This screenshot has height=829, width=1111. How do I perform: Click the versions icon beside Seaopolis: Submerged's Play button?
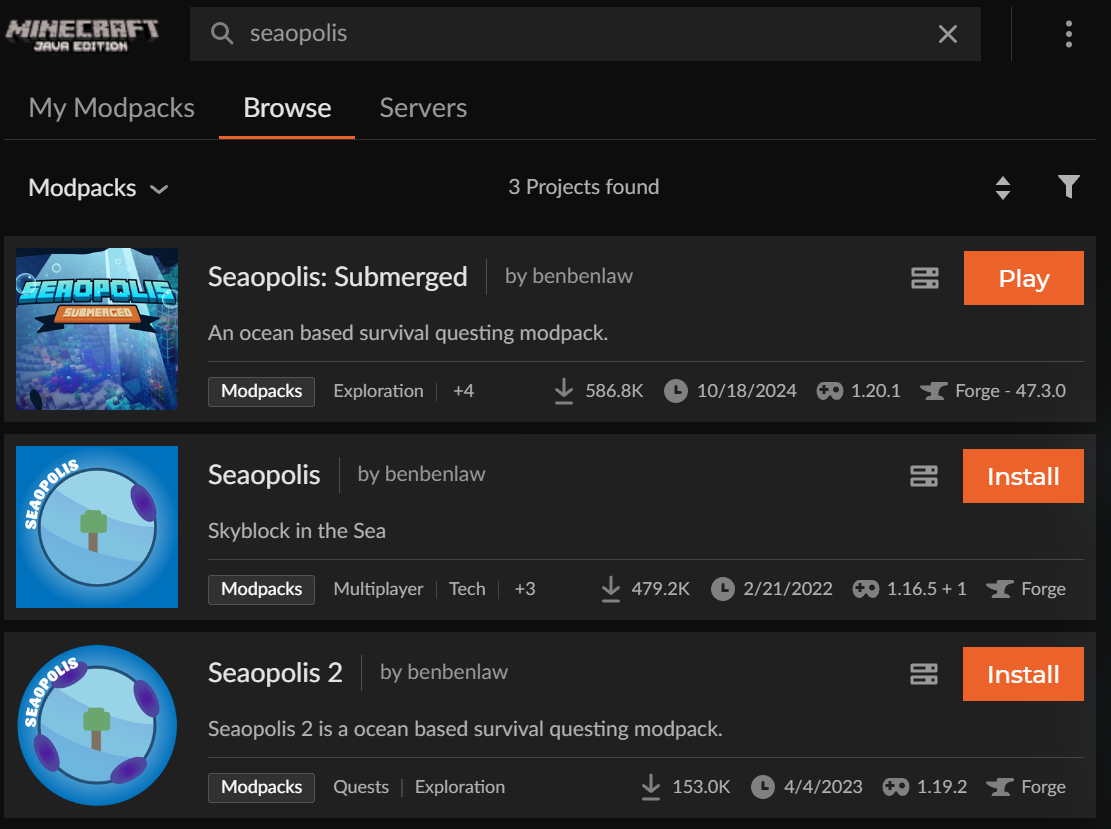point(924,278)
